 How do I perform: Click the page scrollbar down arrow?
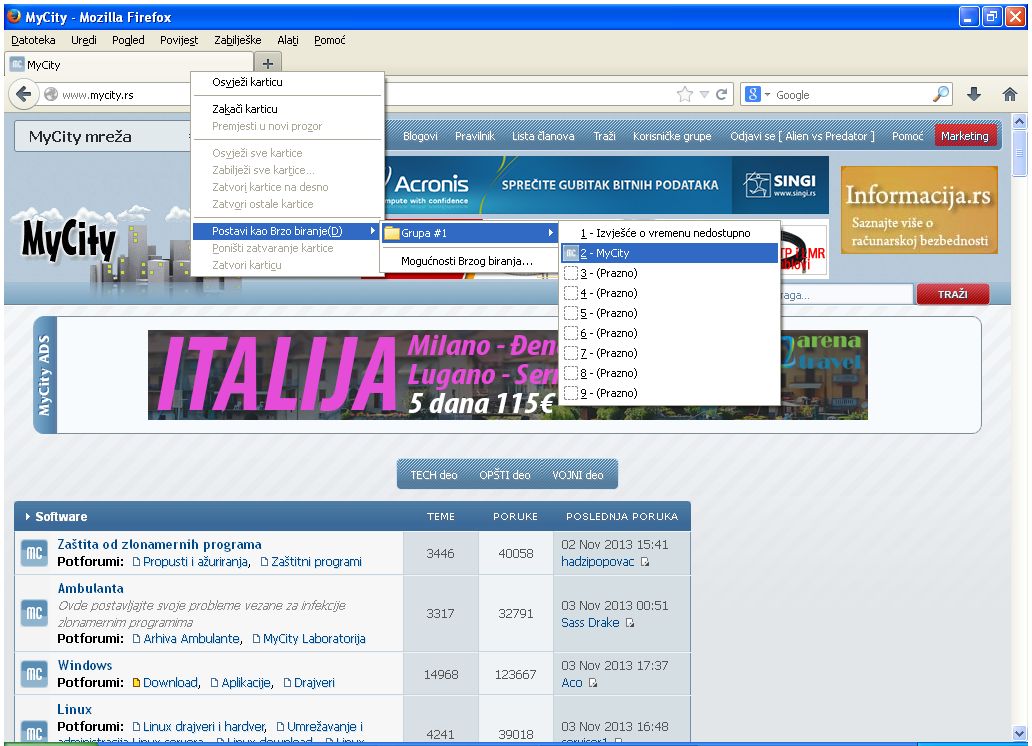pos(1019,733)
